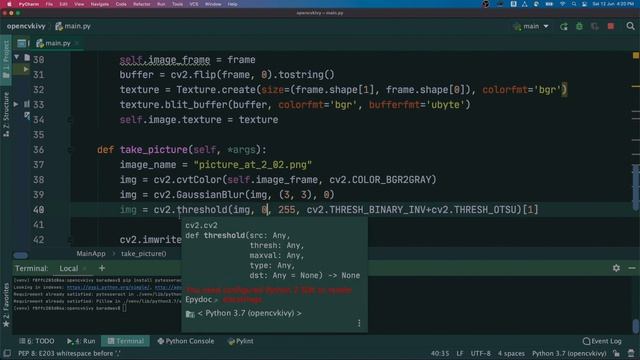
Task: Click GaussianBlur on line 39
Action: [x=210, y=195]
